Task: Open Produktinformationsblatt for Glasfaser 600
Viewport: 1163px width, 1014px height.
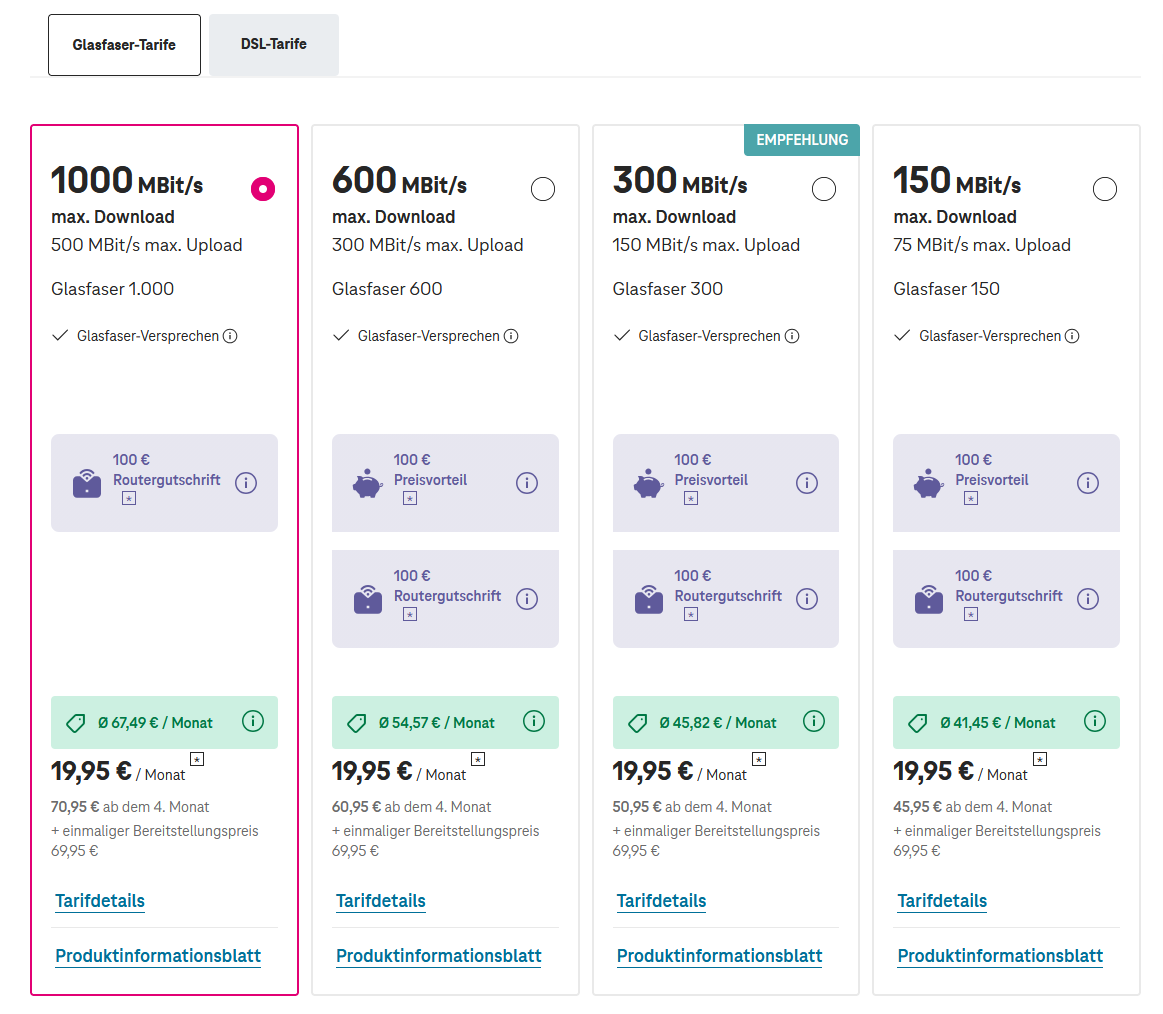Action: 438,956
